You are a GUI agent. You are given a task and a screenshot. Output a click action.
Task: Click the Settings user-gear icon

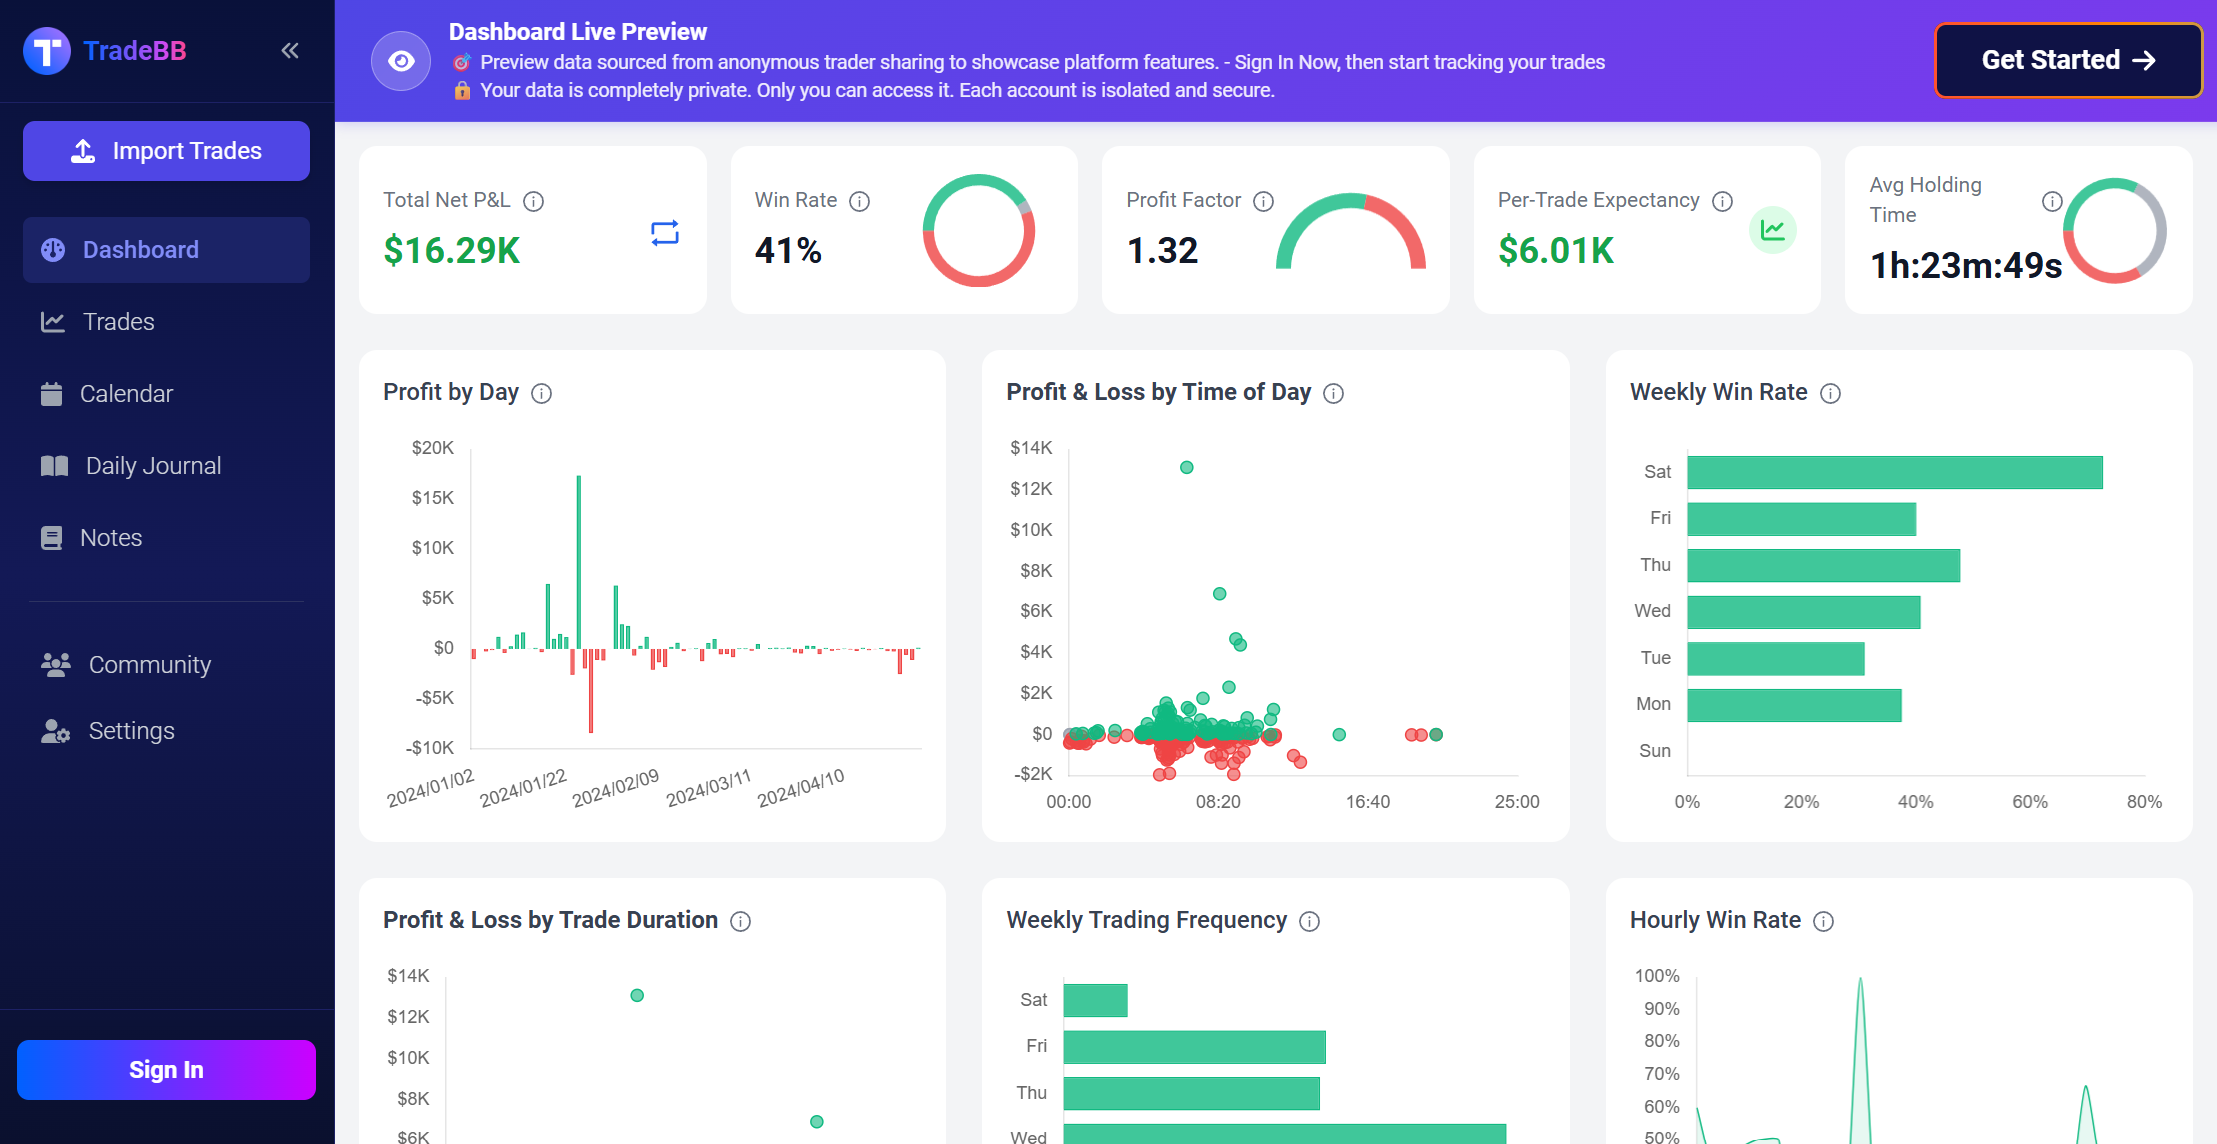coord(55,731)
